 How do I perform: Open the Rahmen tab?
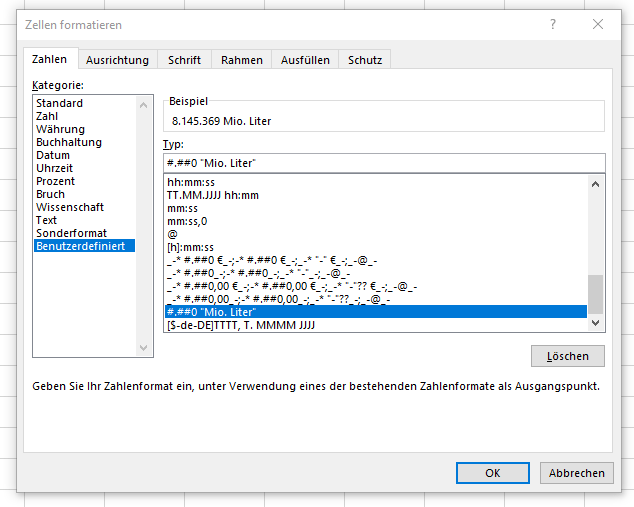[242, 60]
